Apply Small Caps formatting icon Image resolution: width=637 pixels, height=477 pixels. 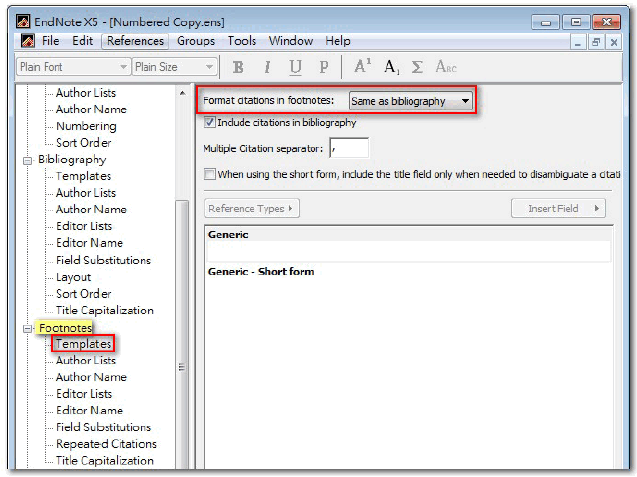click(446, 67)
